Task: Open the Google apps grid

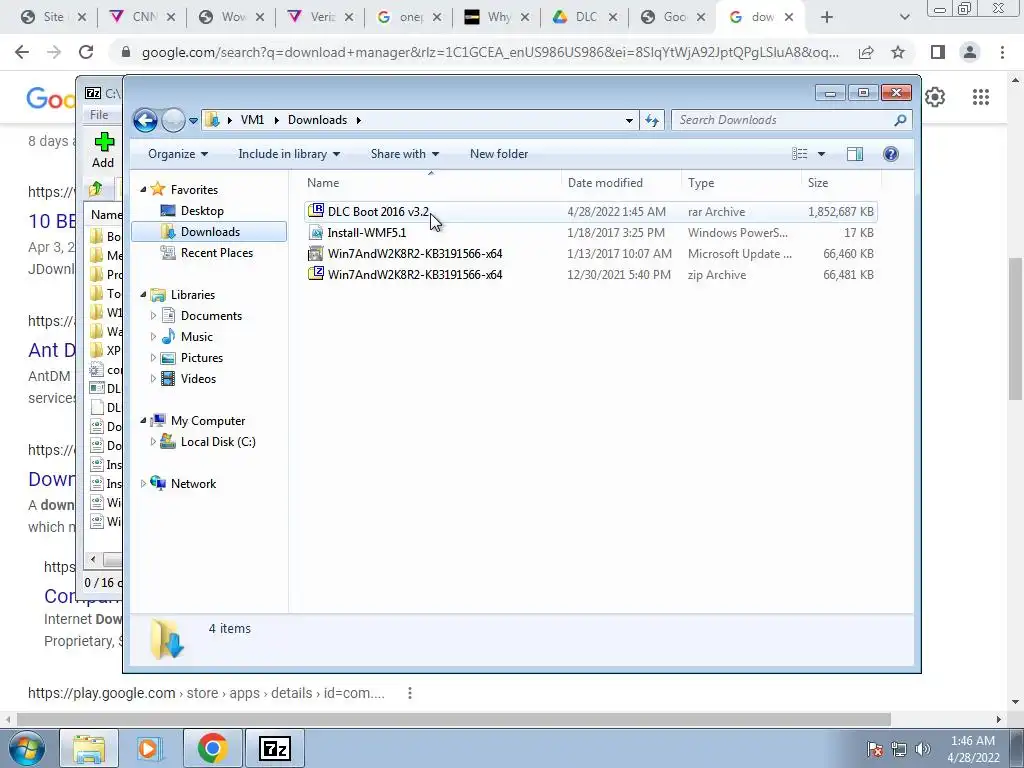Action: tap(981, 97)
